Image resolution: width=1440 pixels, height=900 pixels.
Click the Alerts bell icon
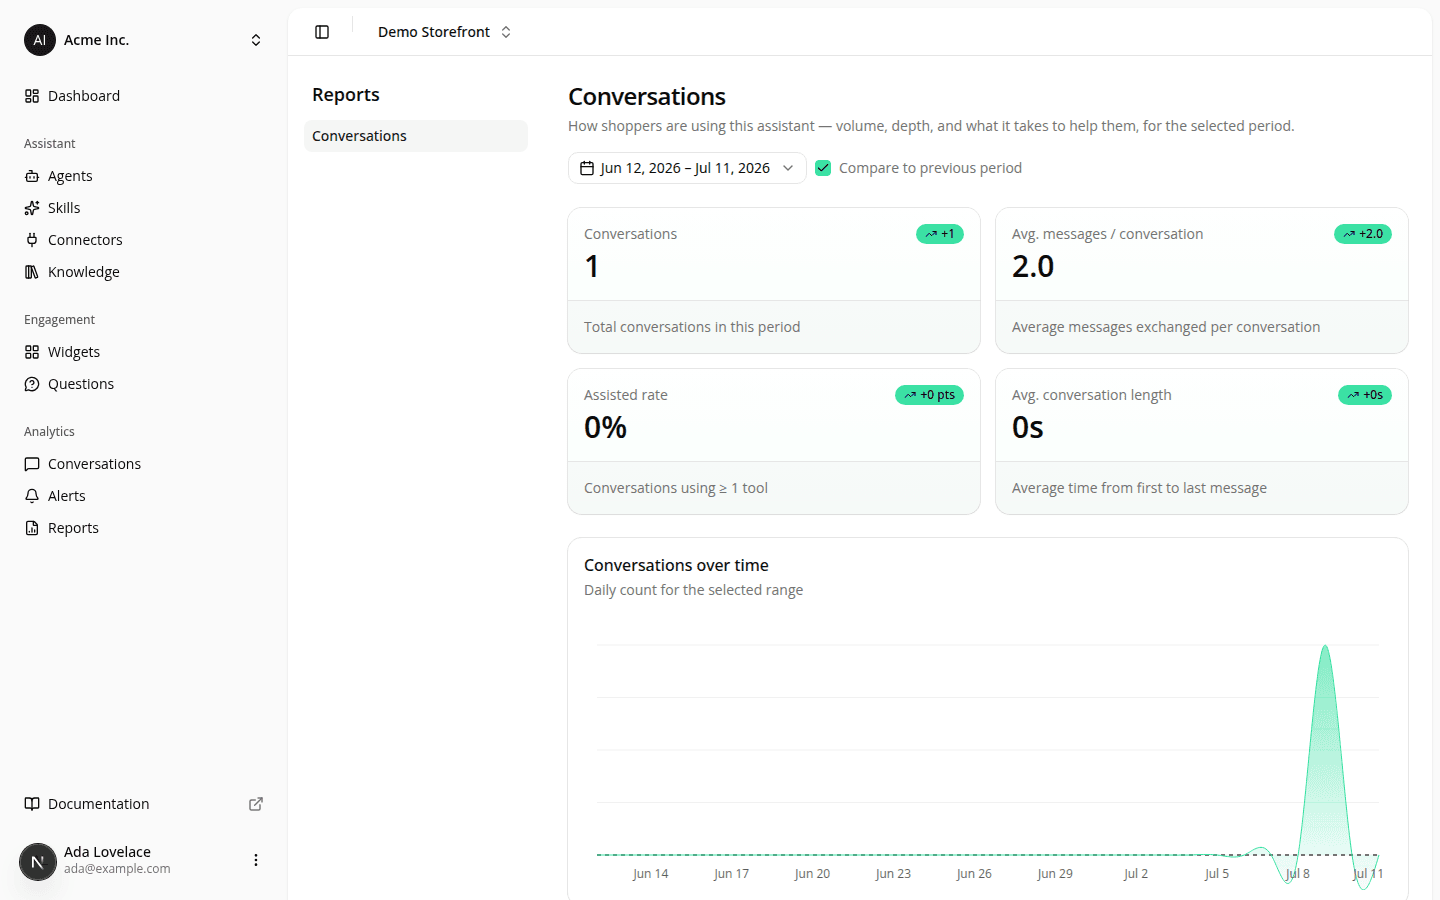coord(32,496)
